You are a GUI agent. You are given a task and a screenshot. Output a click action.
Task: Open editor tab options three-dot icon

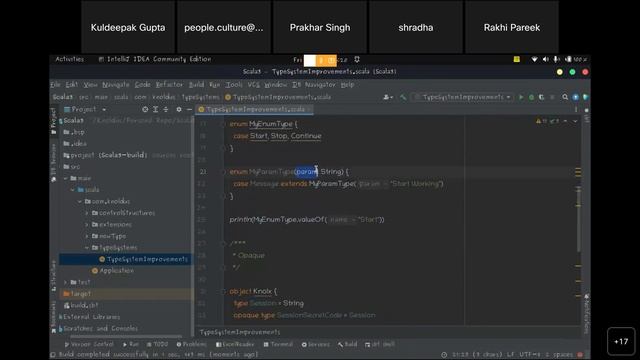click(x=576, y=109)
